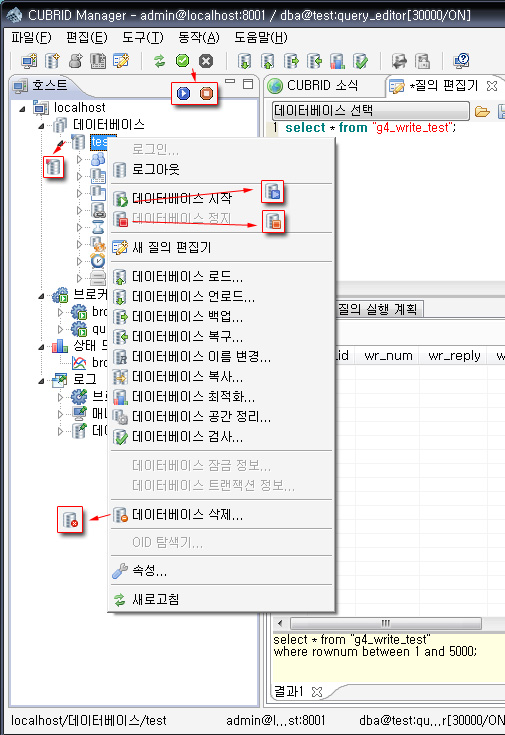Open the 파일(F) menu
This screenshot has width=505, height=735.
31,38
